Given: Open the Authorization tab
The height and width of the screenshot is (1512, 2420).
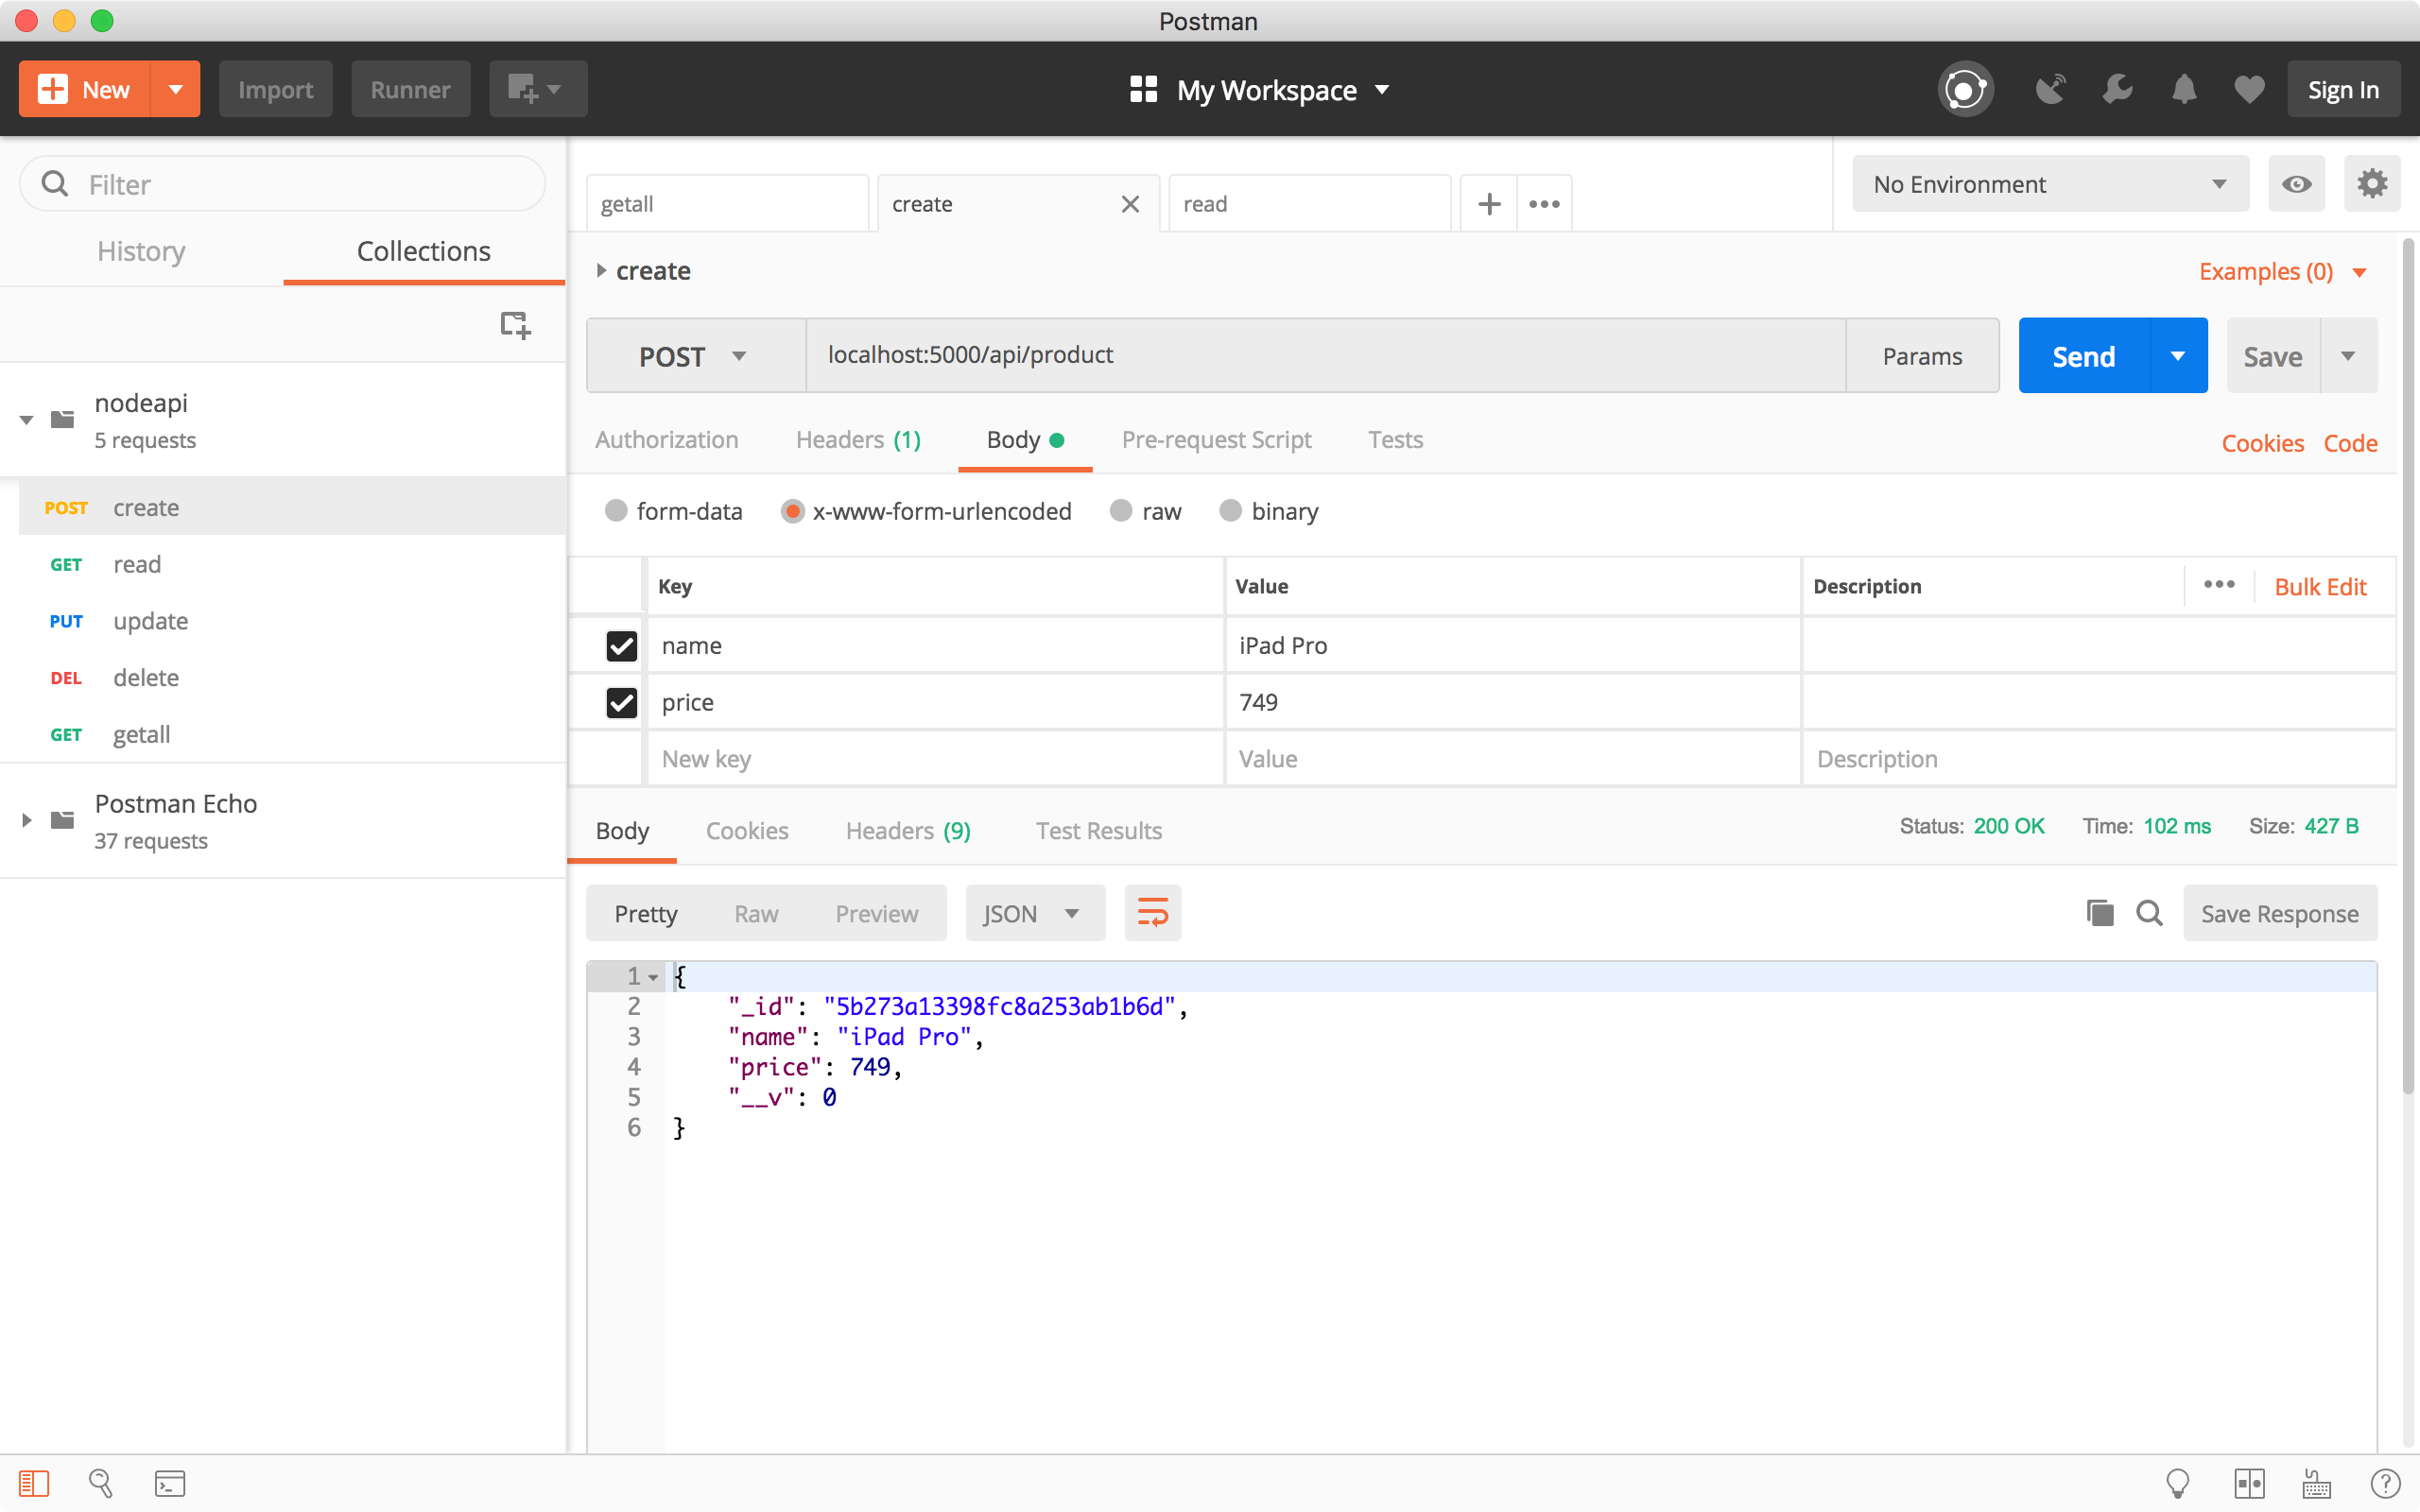Looking at the screenshot, I should click(666, 440).
